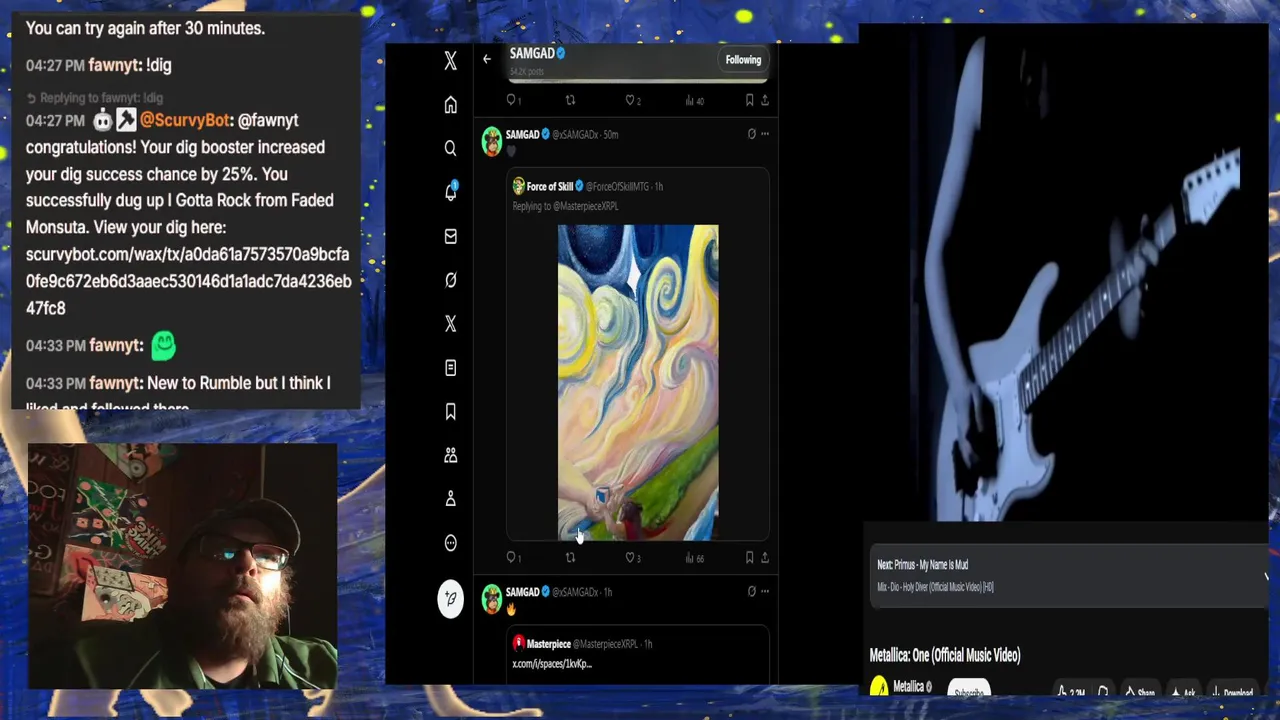Bookmark the post with 66 views
The width and height of the screenshot is (1280, 720).
tap(749, 558)
